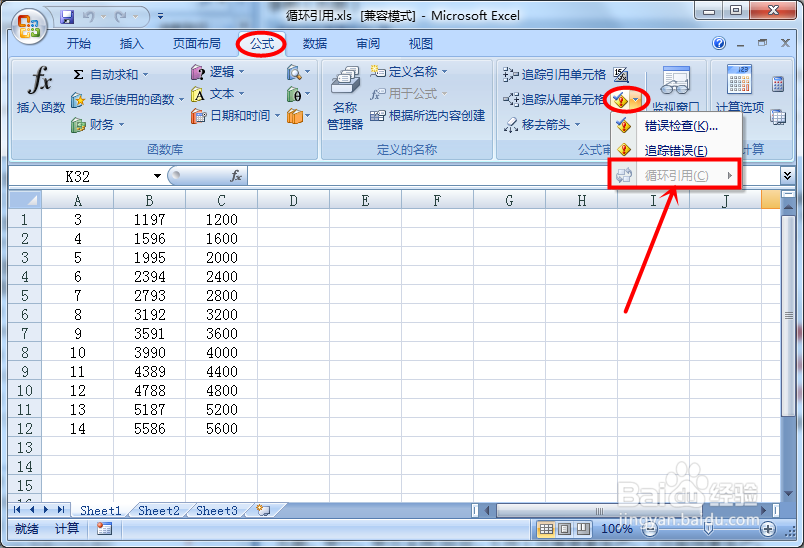Choose 追踪错误(E) from the menu
The width and height of the screenshot is (804, 548).
(x=676, y=150)
